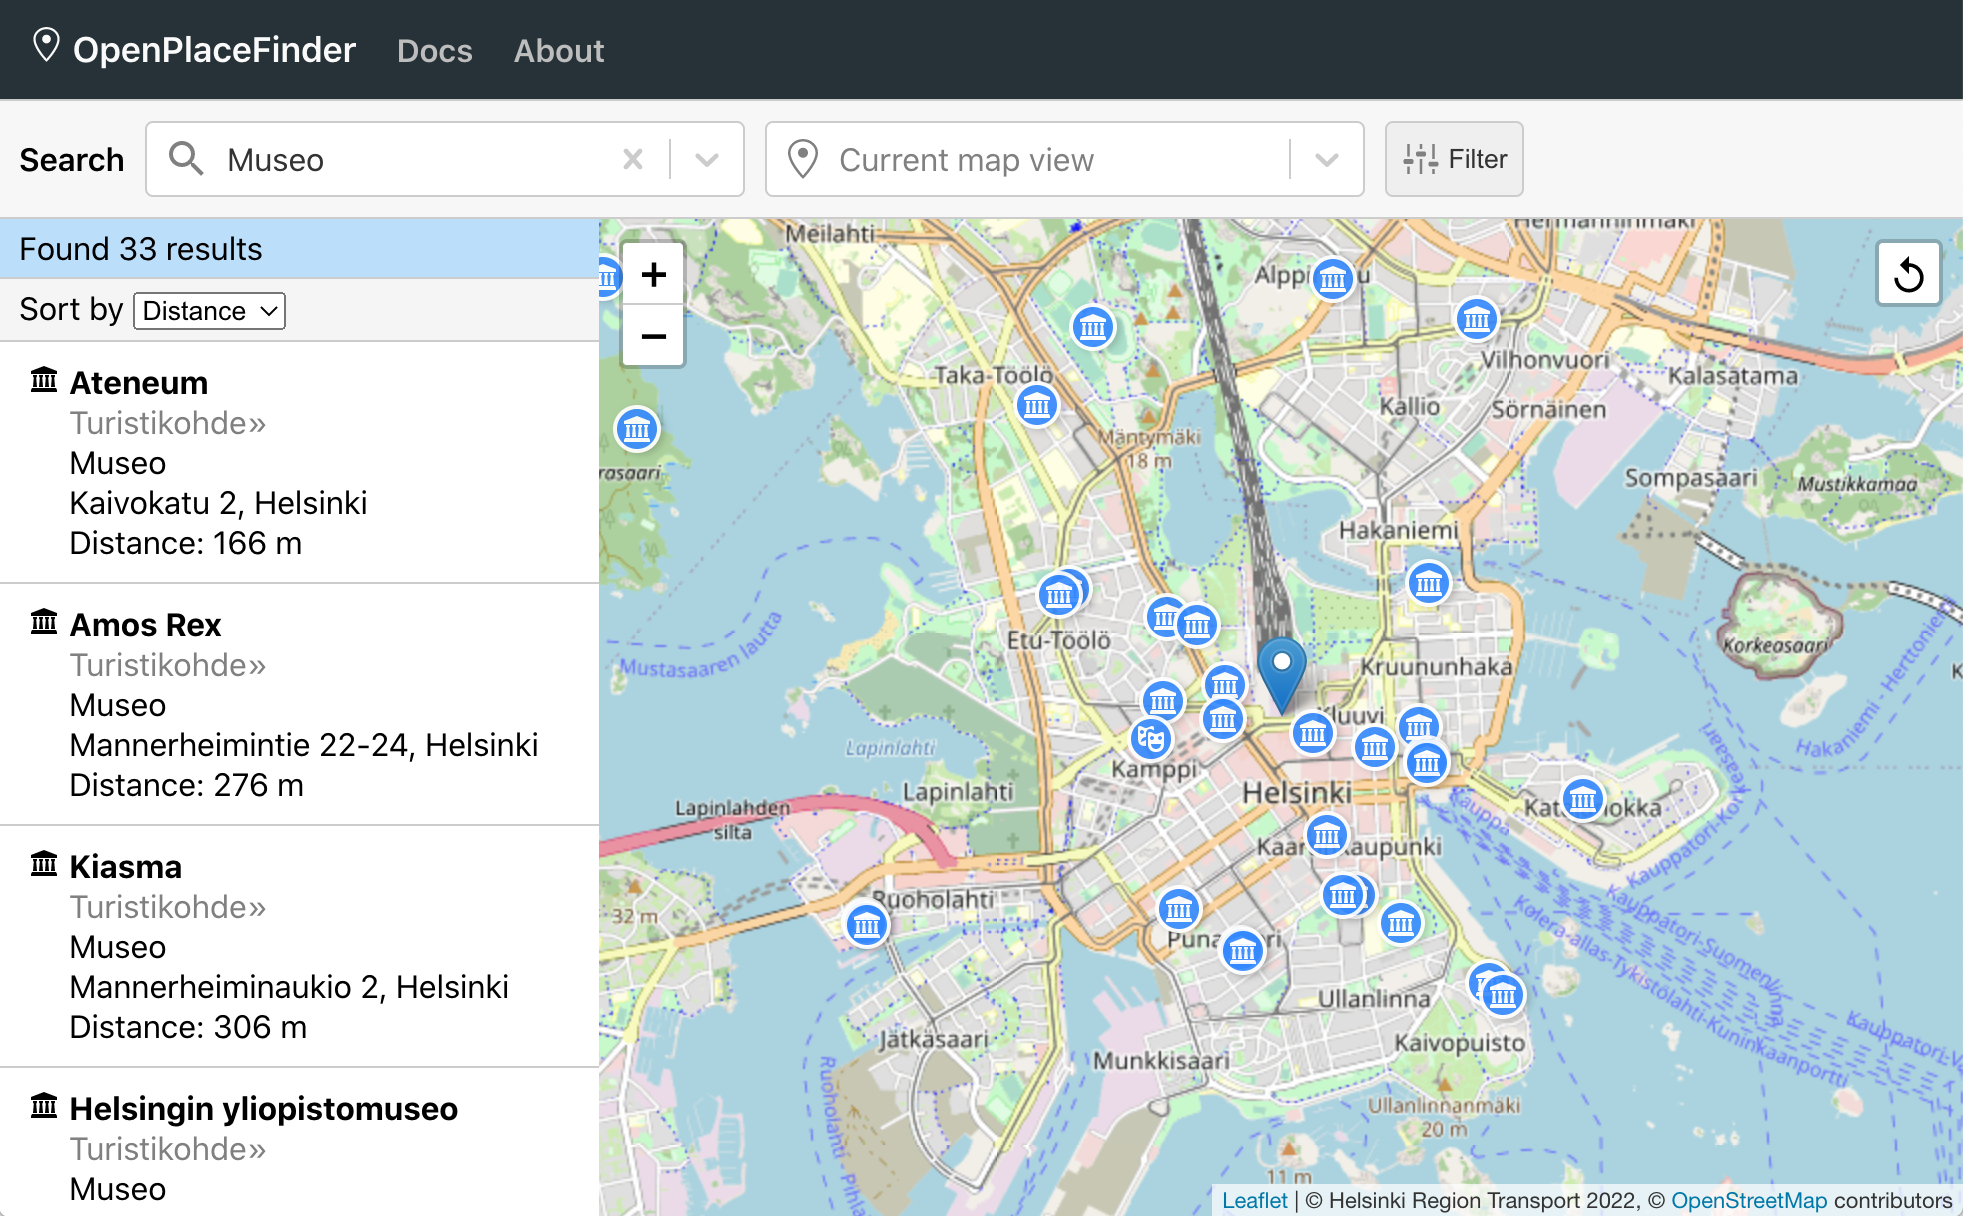Click the theater masks marker near Kamppi
This screenshot has width=1963, height=1216.
coord(1151,739)
